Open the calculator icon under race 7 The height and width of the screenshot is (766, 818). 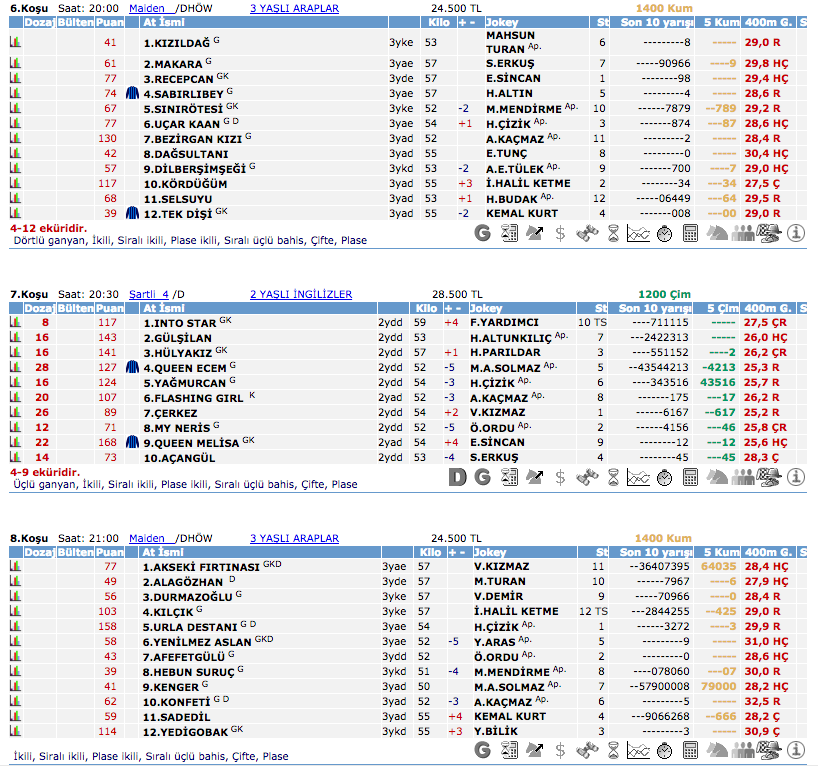tap(691, 478)
